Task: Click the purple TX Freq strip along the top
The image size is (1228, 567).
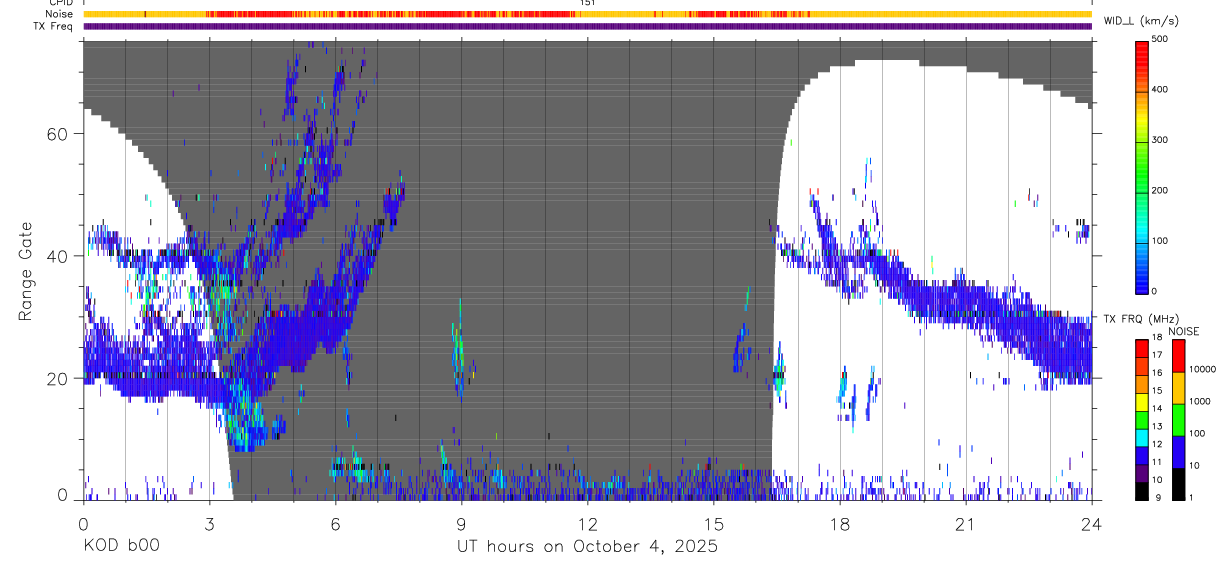Action: point(587,26)
